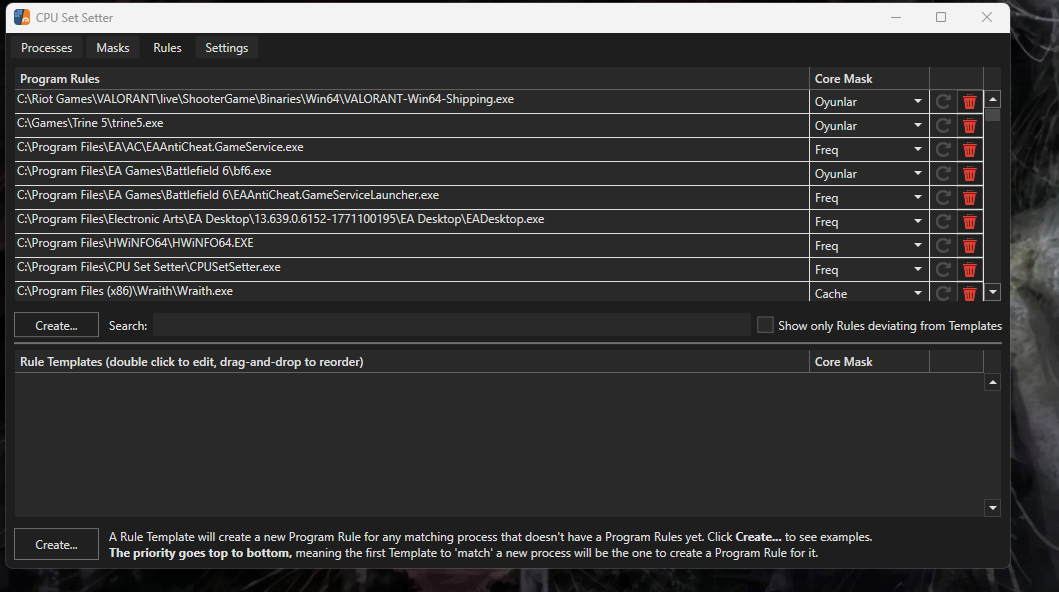Reset the Wraith.exe rule to template
Screen dimensions: 1059x592
(x=943, y=293)
